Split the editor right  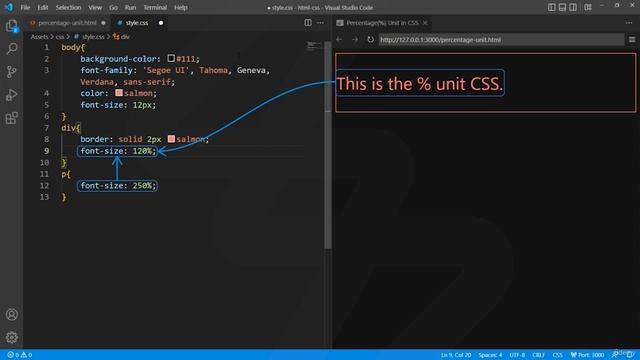point(308,23)
